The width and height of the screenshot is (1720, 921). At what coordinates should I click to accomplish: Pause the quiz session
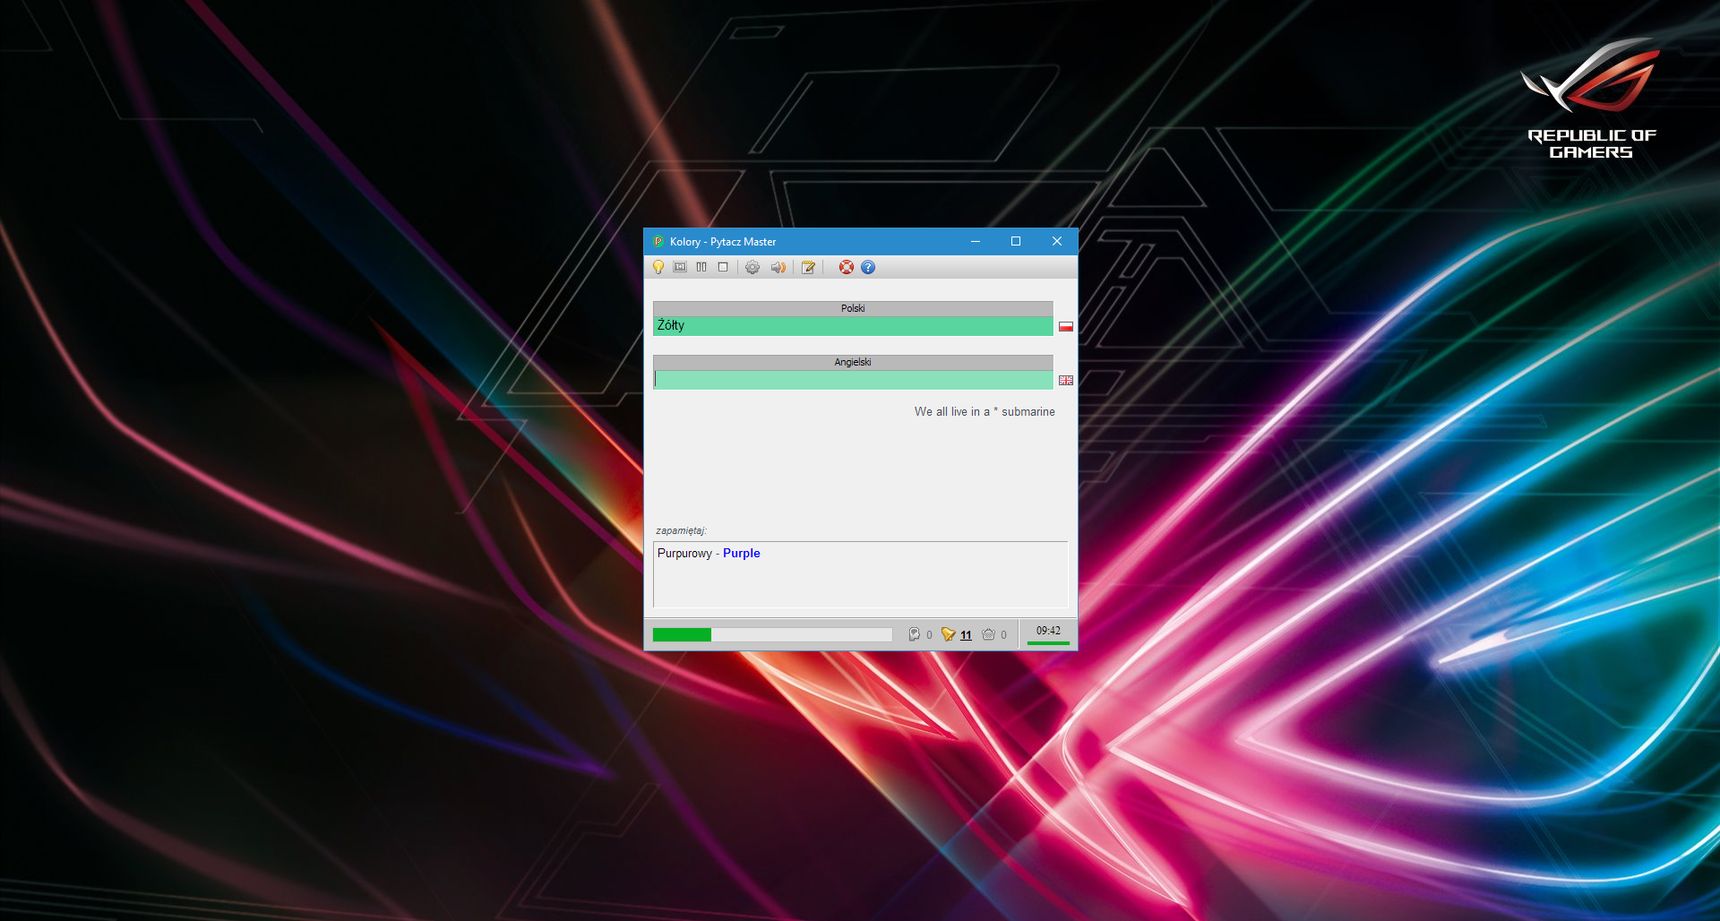pos(702,267)
